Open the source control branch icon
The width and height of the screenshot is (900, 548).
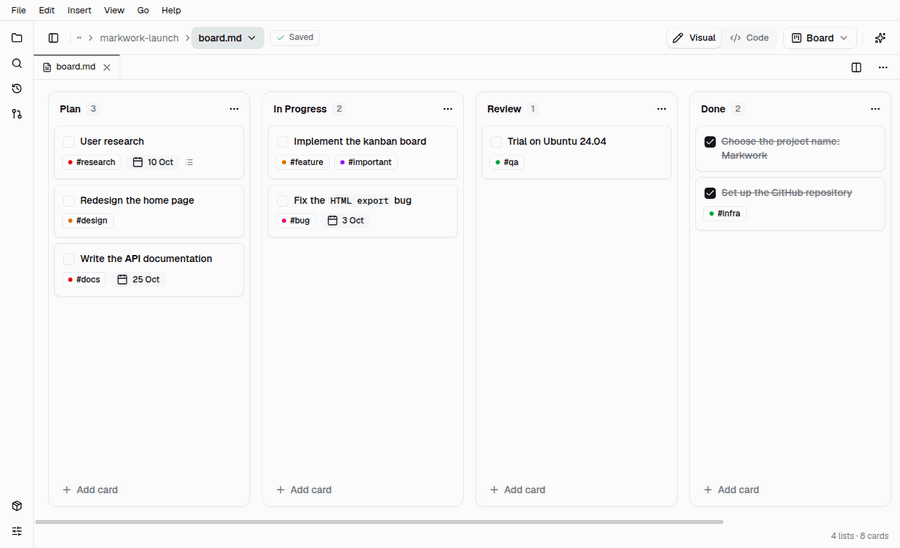(x=17, y=114)
